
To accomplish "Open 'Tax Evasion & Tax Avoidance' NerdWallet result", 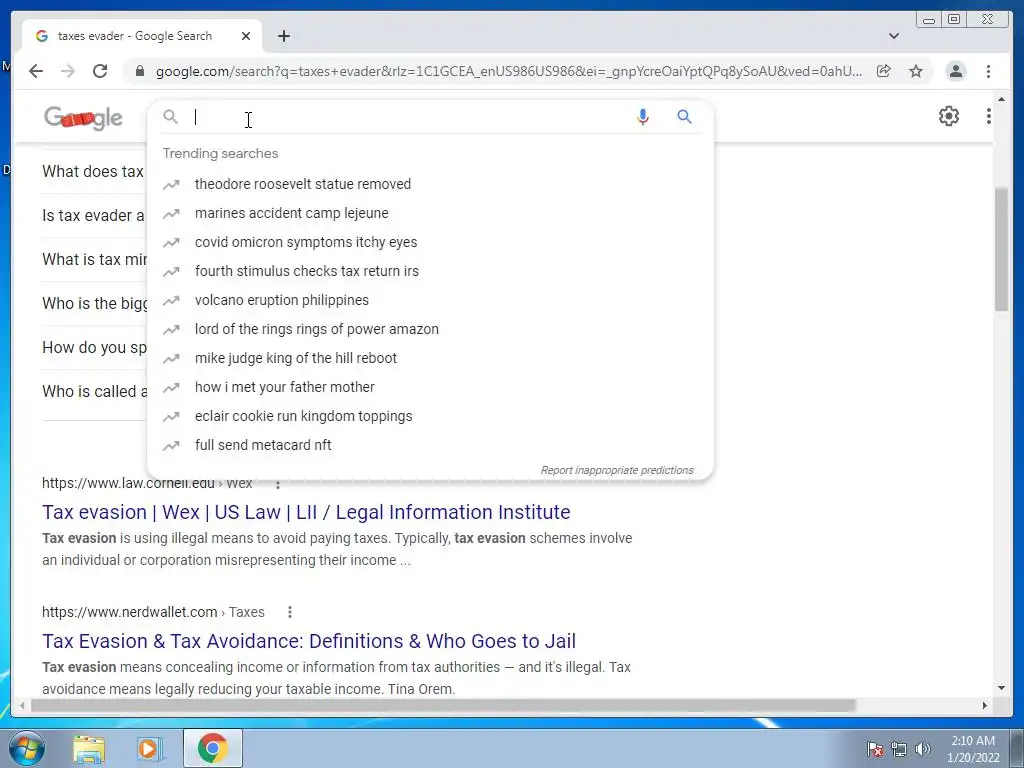I will 309,641.
